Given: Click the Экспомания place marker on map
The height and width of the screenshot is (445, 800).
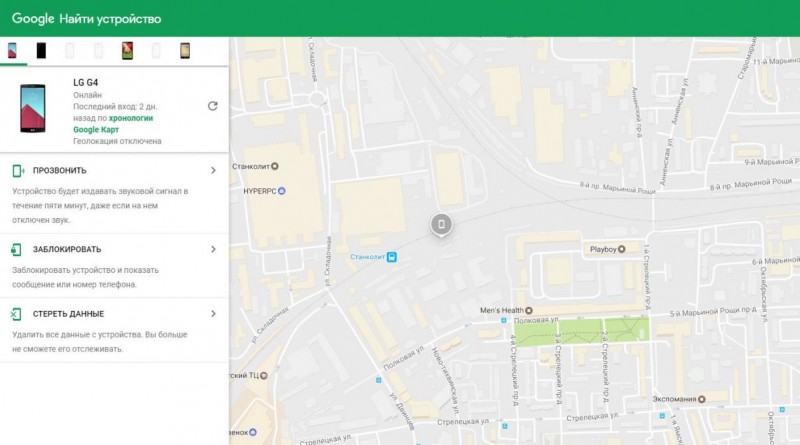Looking at the screenshot, I should tap(702, 399).
